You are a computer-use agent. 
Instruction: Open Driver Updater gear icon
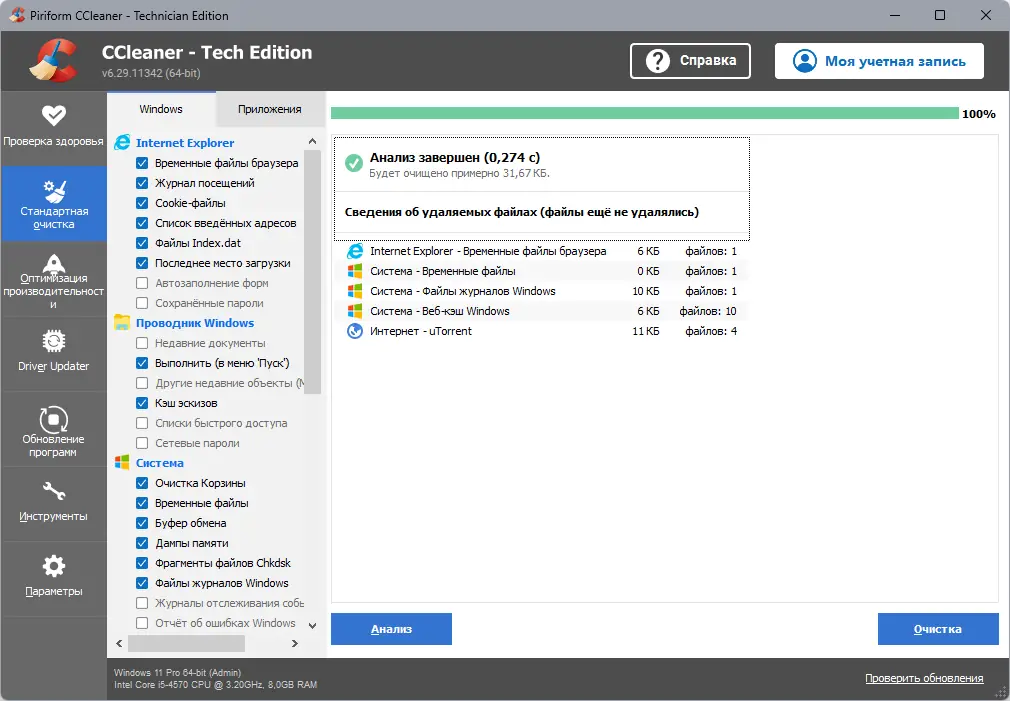pyautogui.click(x=53, y=341)
